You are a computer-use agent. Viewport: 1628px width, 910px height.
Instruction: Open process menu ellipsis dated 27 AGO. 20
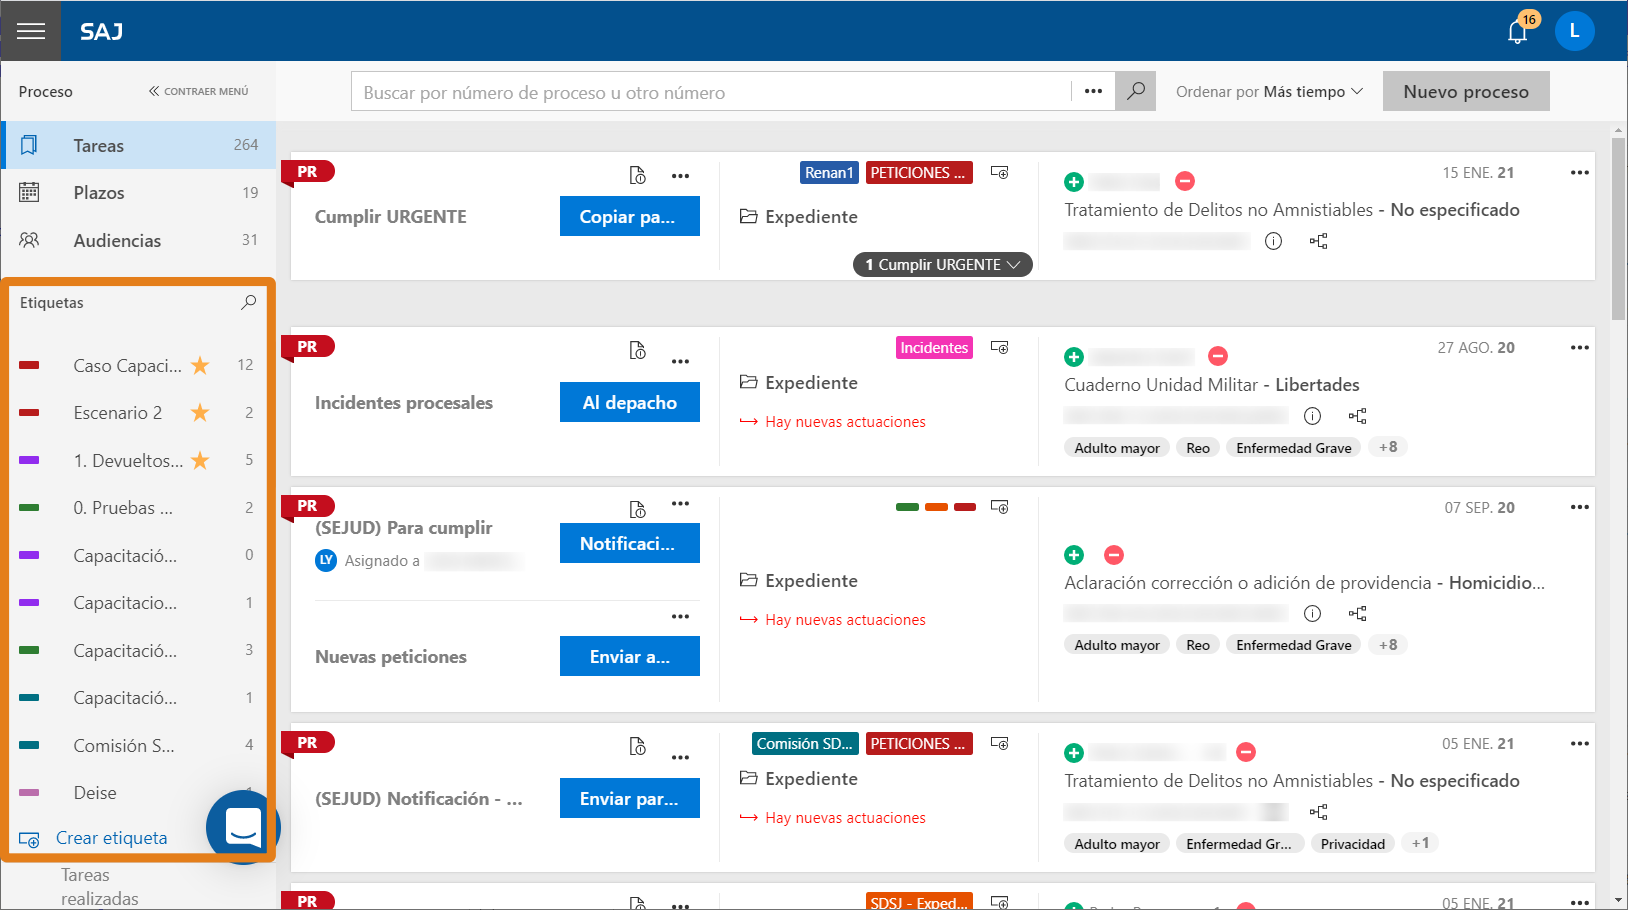coord(1579,348)
